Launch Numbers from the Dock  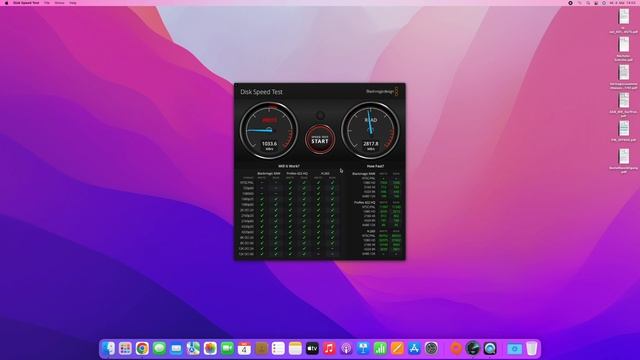[380, 348]
